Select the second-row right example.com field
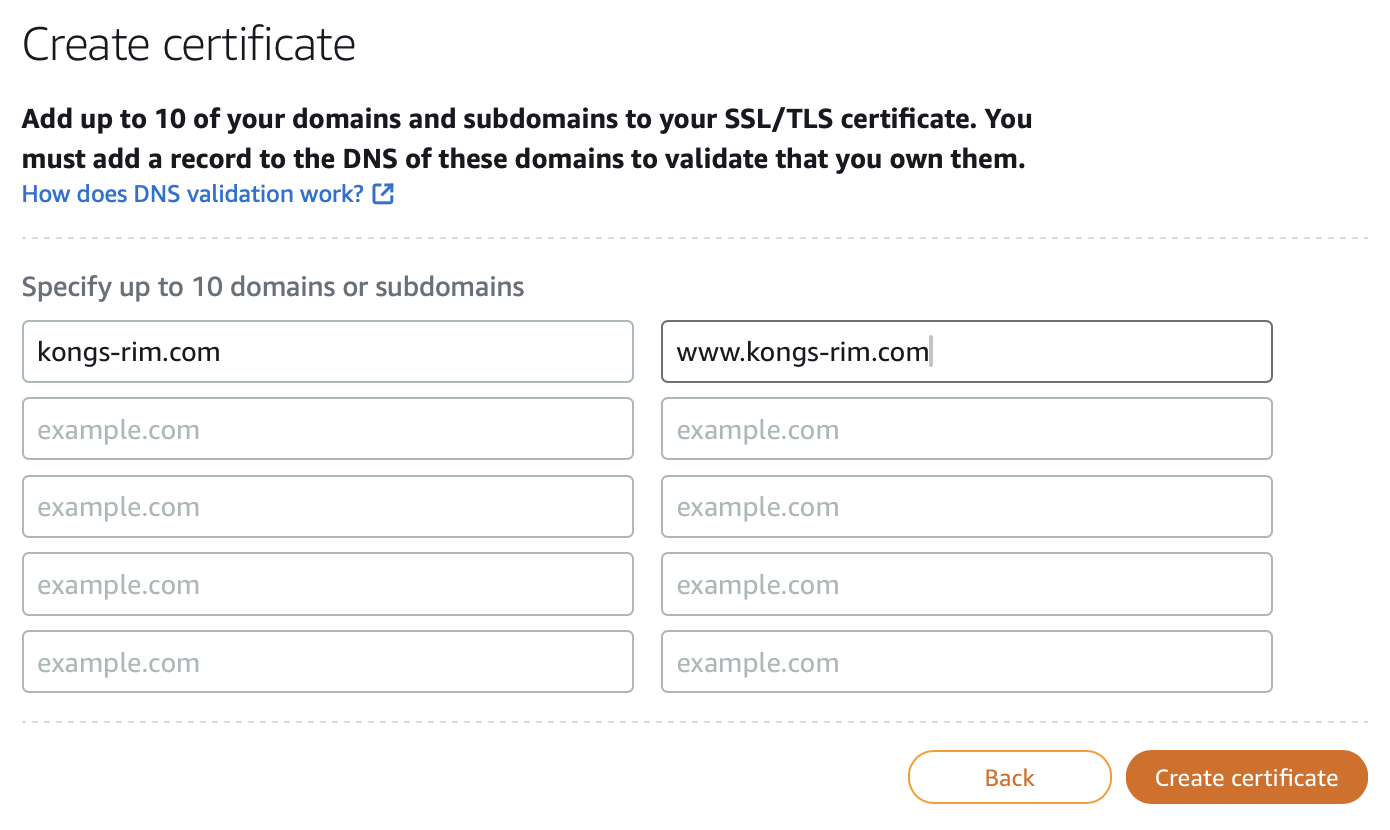1390x830 pixels. point(967,429)
